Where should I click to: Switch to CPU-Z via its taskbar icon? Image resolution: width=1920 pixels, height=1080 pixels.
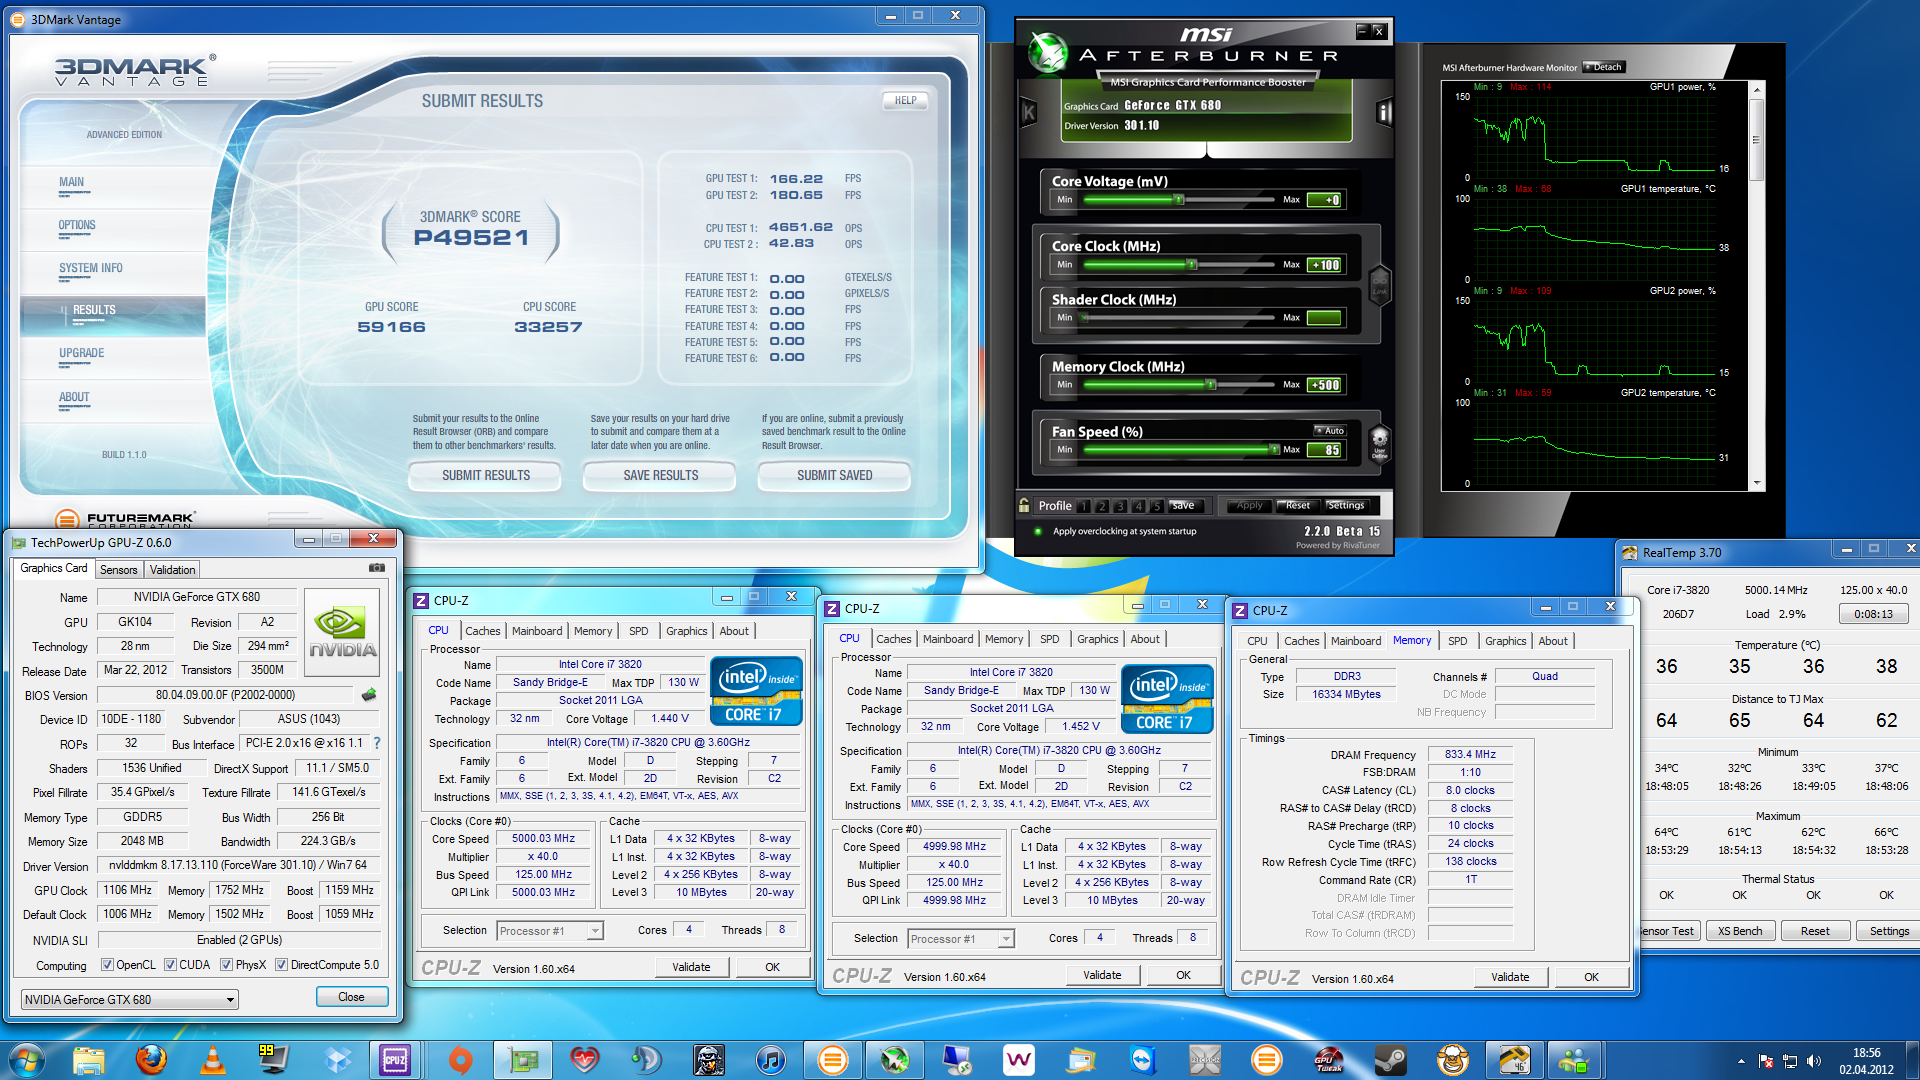[395, 1060]
